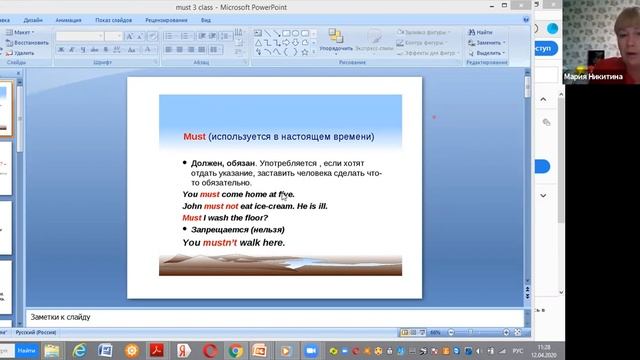Toggle italic formatting in font group
This screenshot has height=360, width=640.
click(72, 49)
